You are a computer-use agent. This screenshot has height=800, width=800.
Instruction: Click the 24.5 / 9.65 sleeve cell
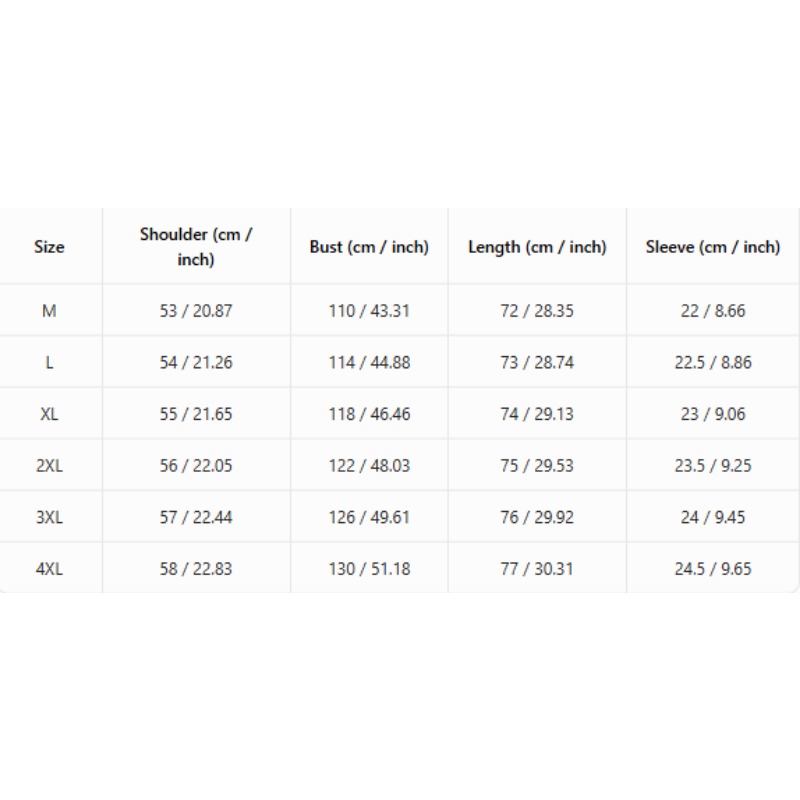coord(713,569)
